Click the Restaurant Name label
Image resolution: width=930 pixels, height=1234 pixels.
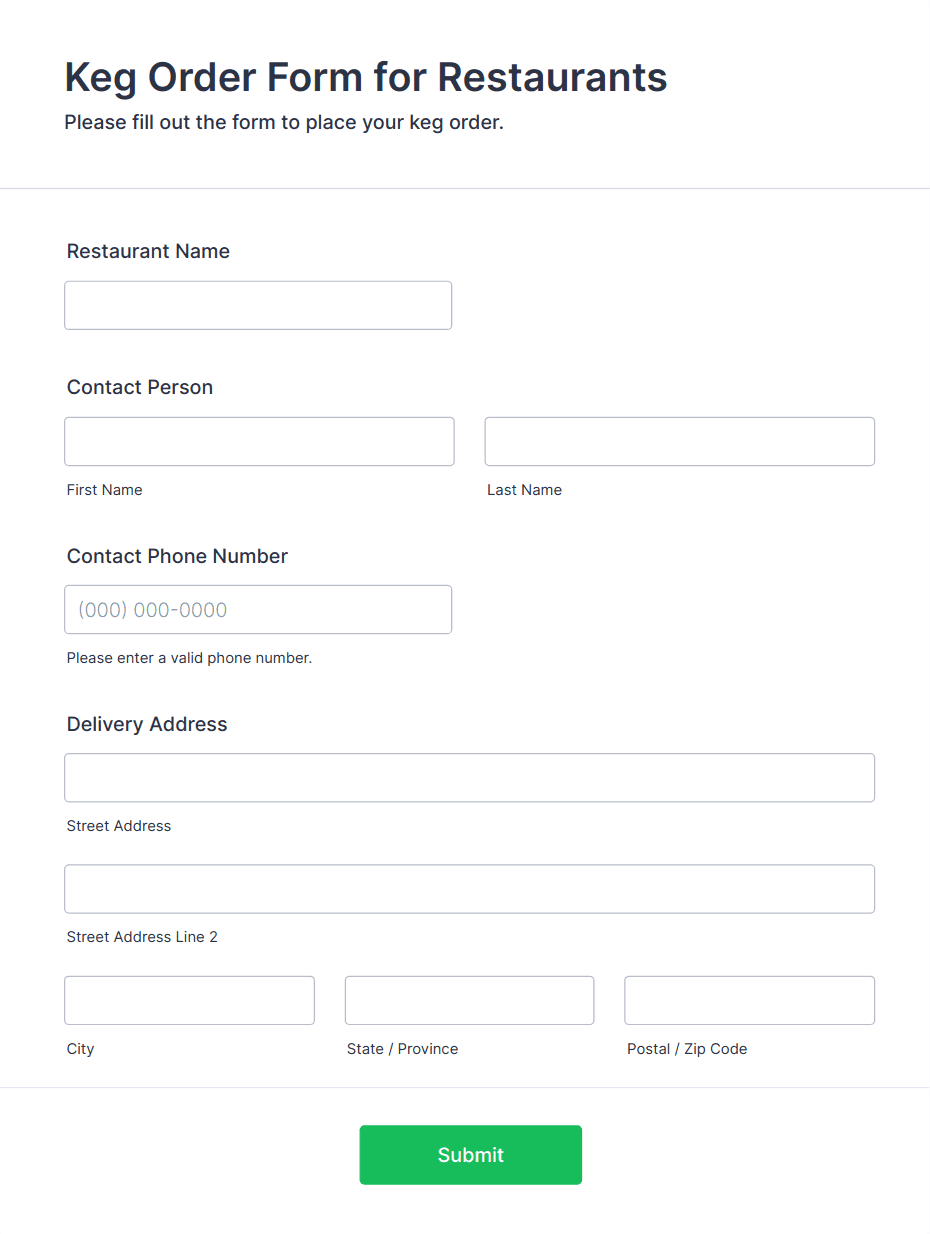tap(148, 251)
